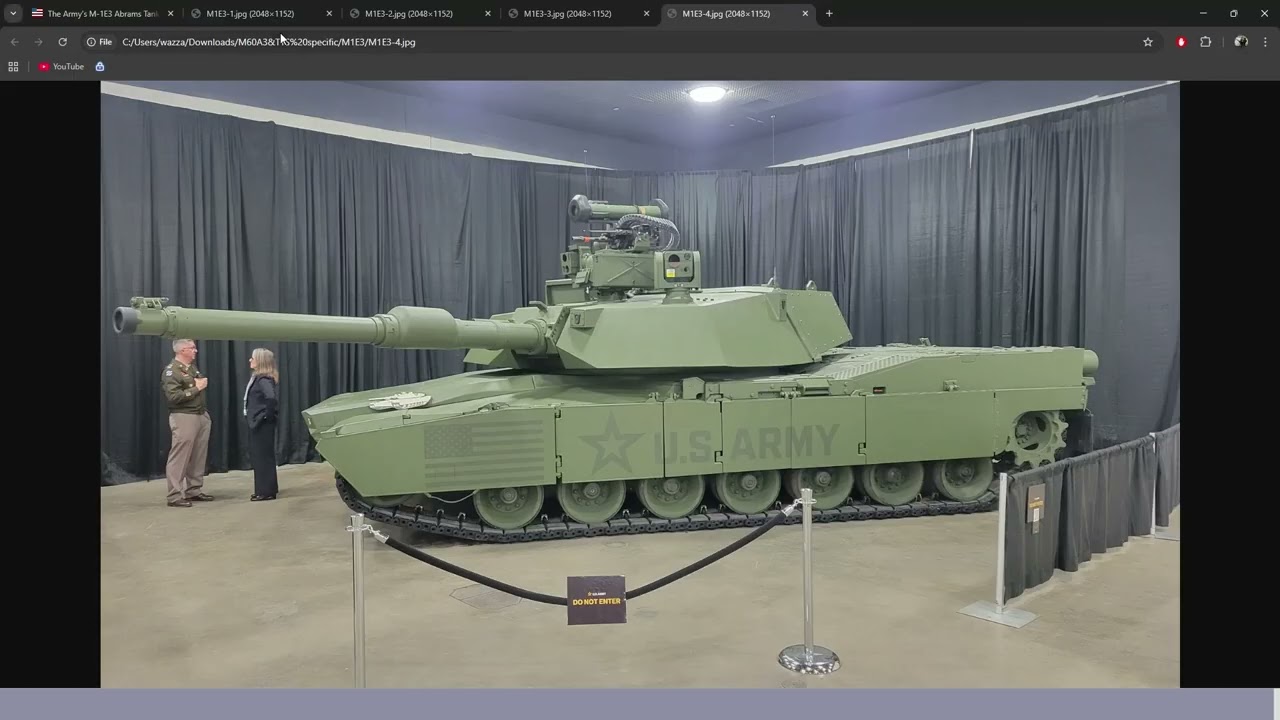Open the profile avatar menu

click(x=1241, y=42)
